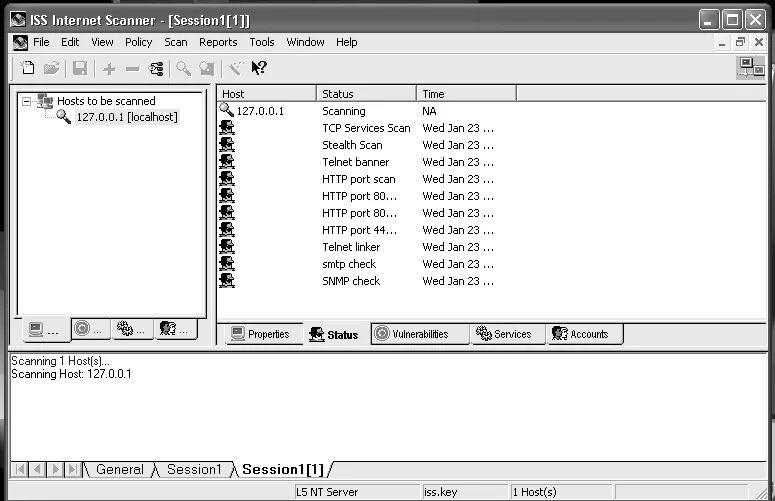Screen dimensions: 775x501
Task: Click the Save floppy disk icon
Action: coord(80,68)
